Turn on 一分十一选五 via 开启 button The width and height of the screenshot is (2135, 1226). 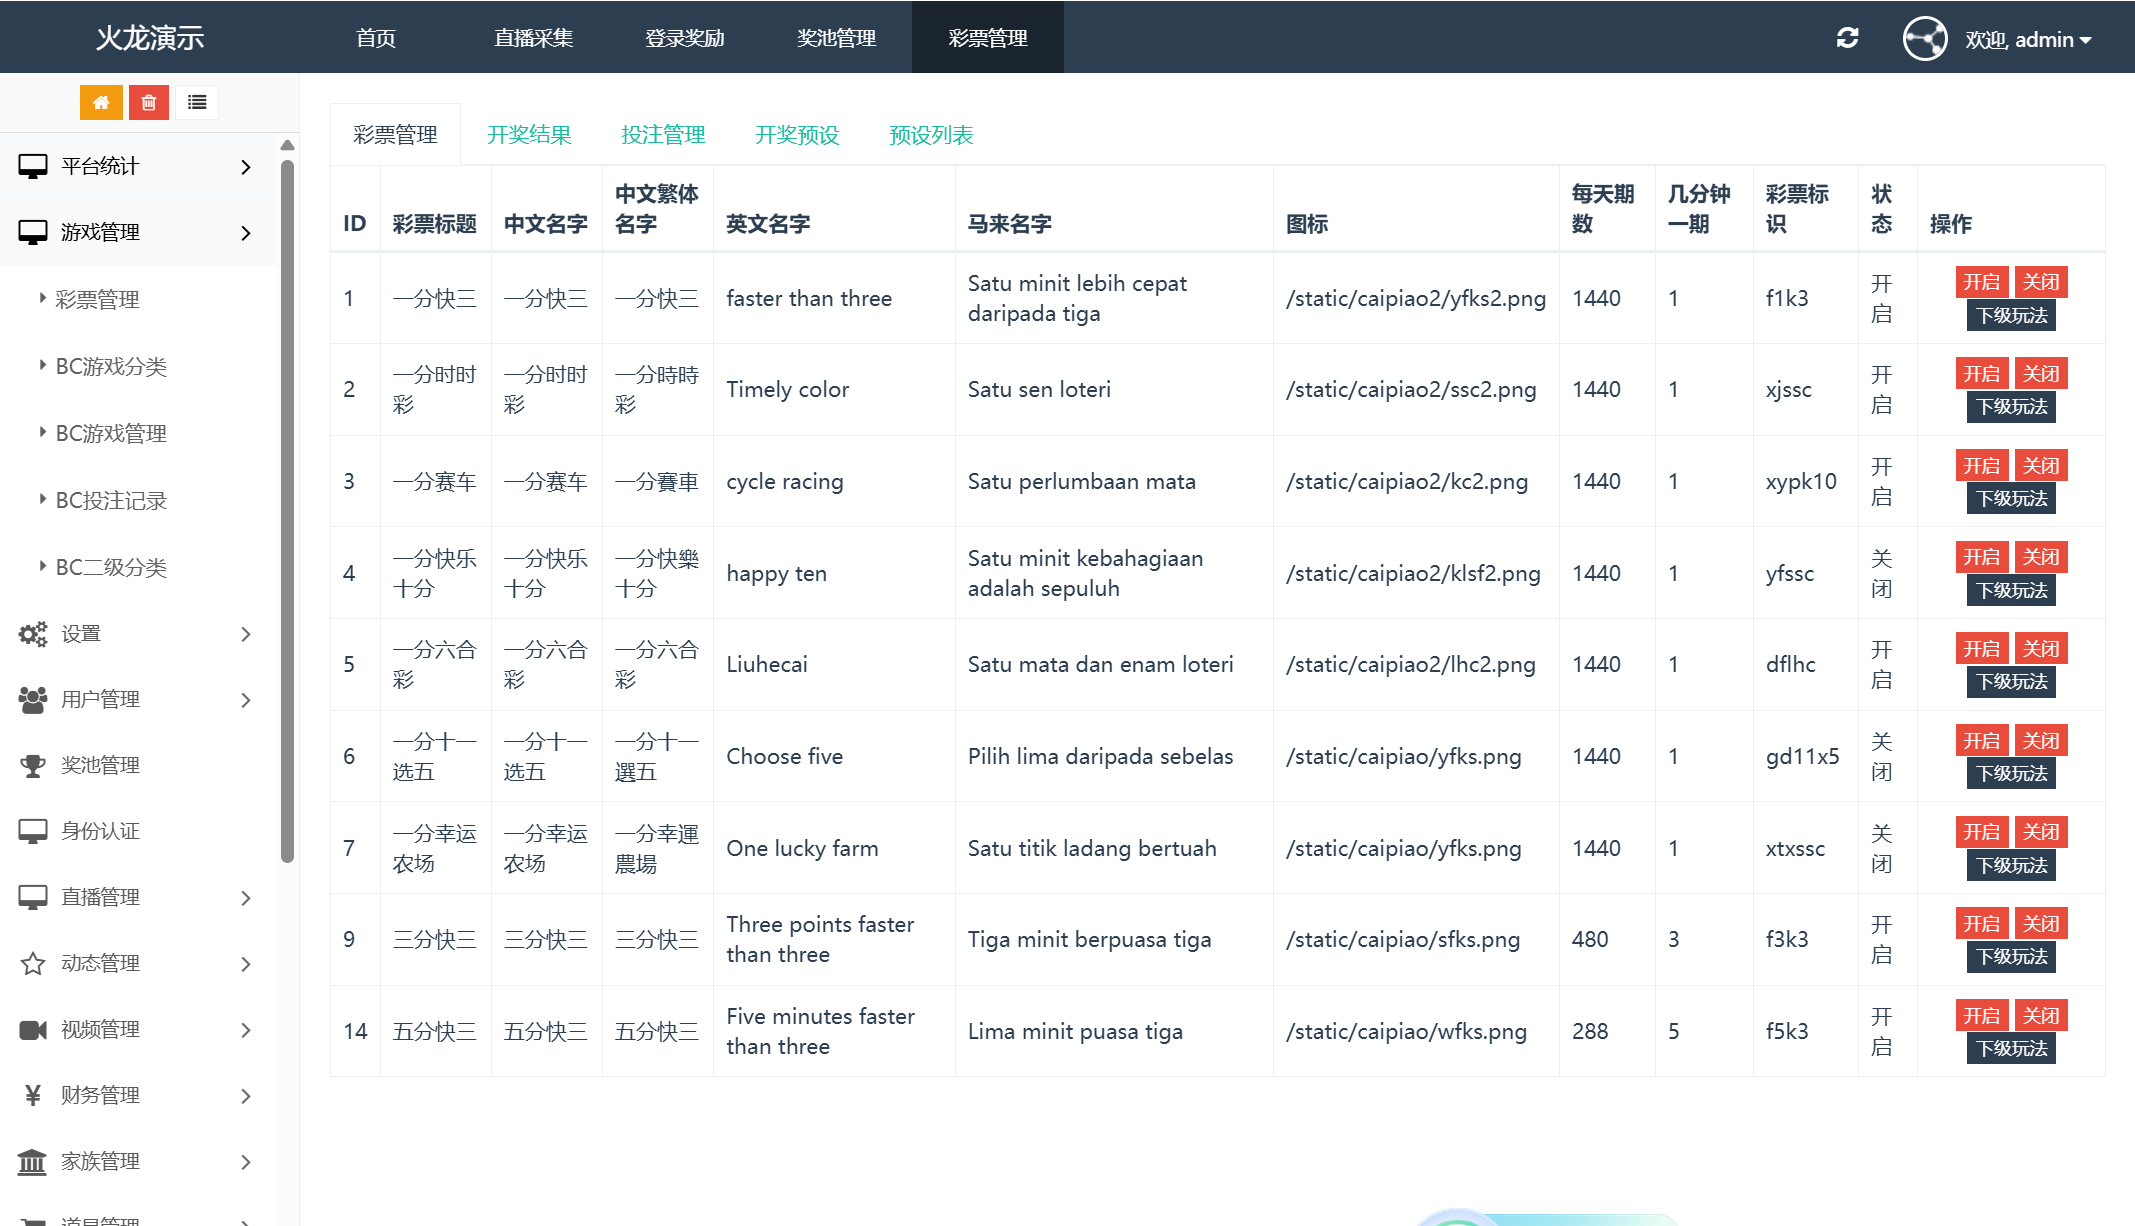coord(1981,741)
